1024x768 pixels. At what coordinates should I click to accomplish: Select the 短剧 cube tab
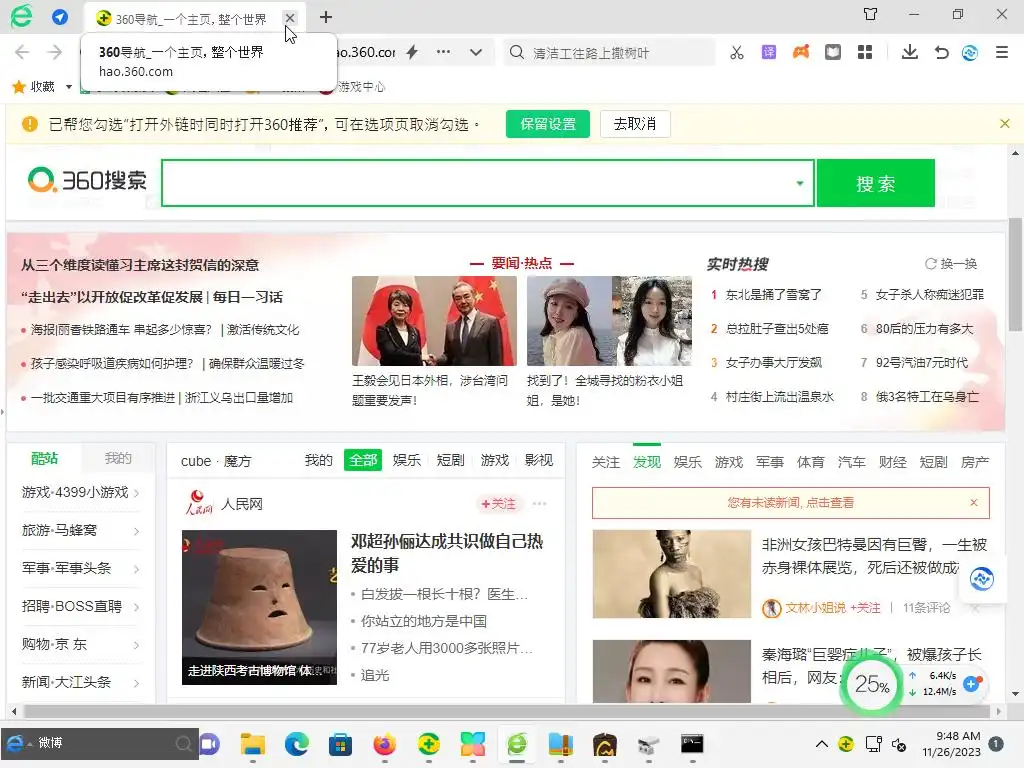[x=450, y=460]
